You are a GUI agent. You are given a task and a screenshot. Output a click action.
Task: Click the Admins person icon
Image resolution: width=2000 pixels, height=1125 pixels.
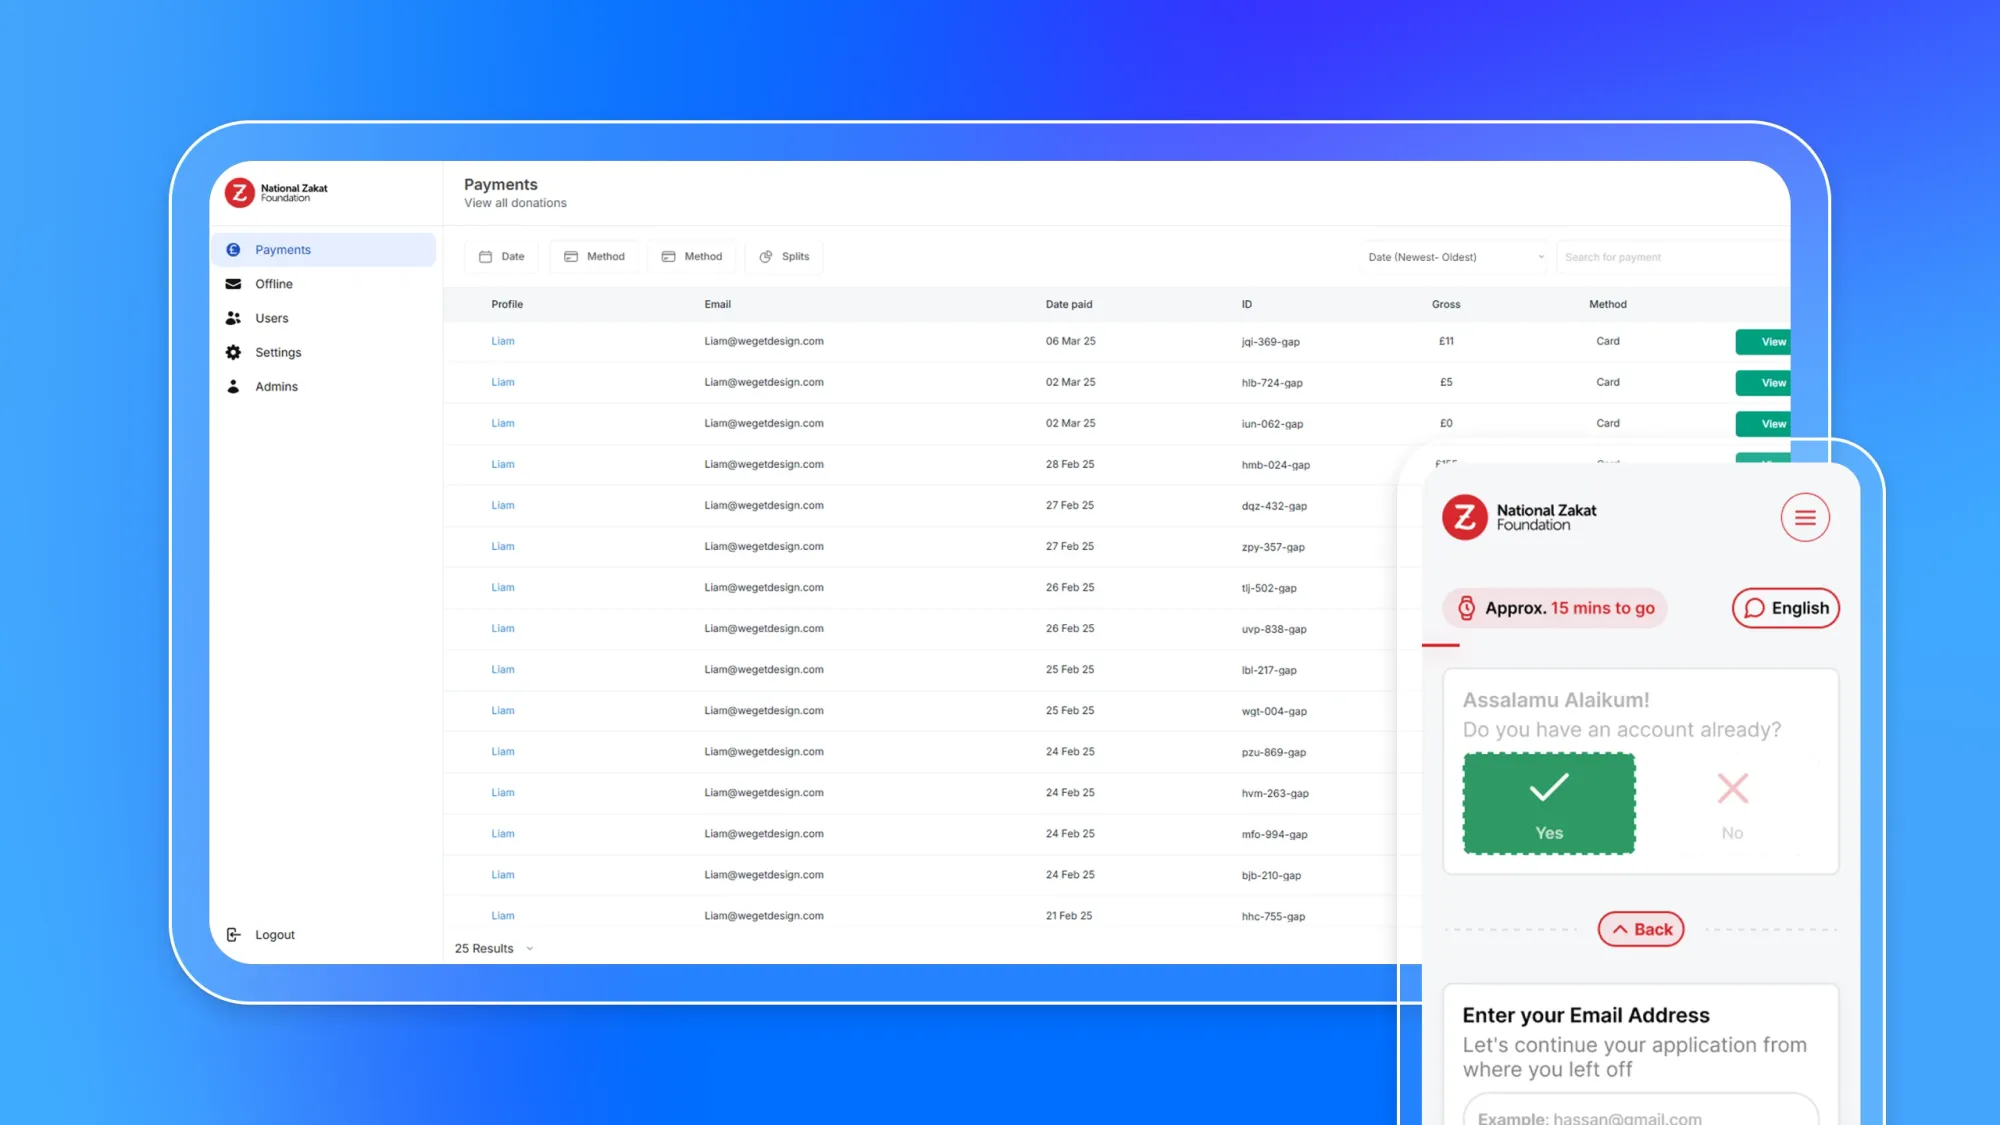(x=233, y=386)
